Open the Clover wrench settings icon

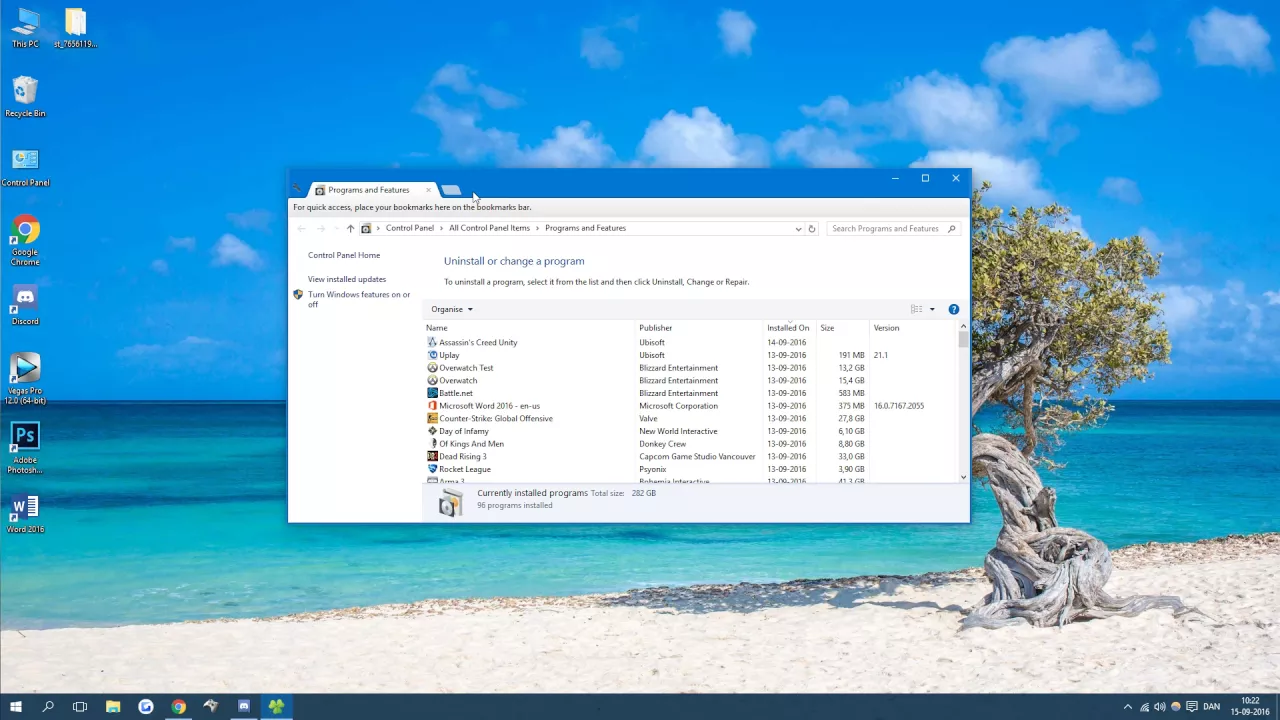tap(297, 189)
